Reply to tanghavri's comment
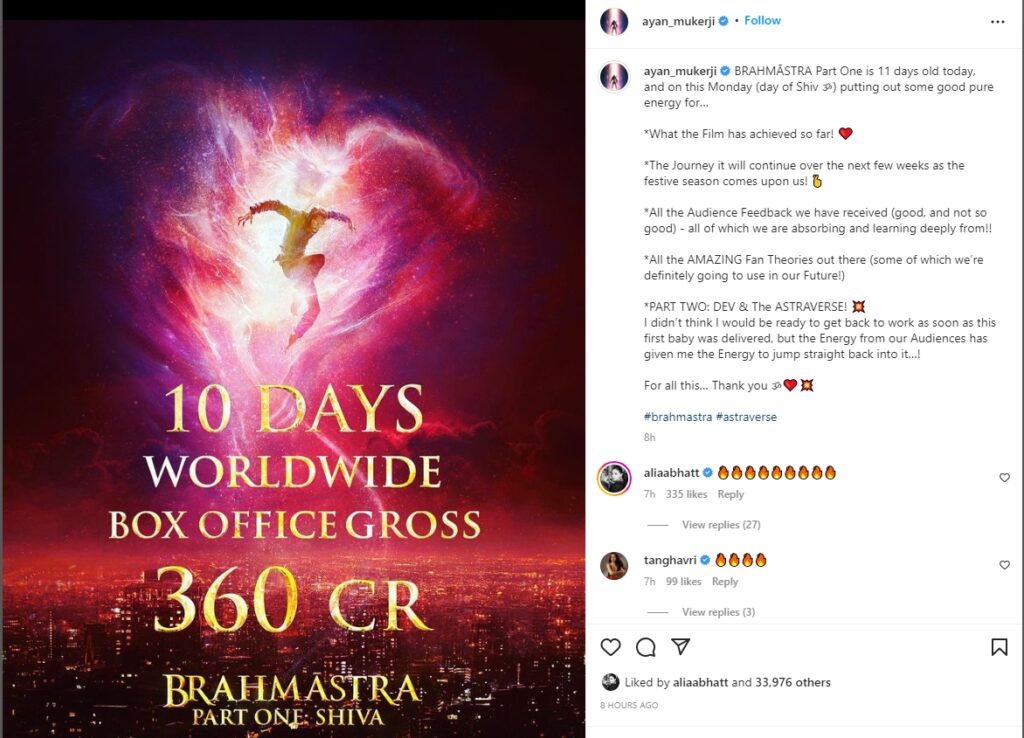 pyautogui.click(x=725, y=581)
